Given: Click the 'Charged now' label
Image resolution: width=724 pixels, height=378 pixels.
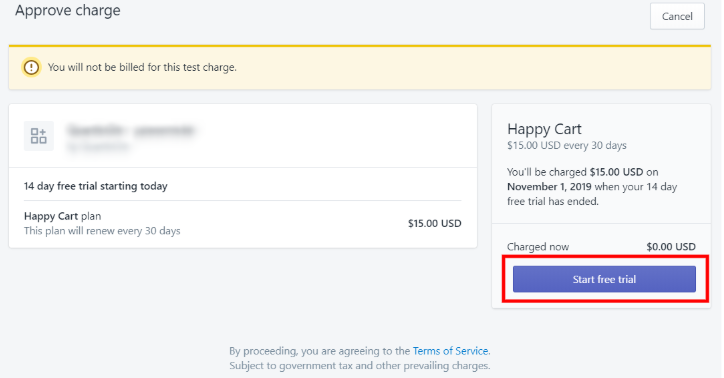Looking at the screenshot, I should pyautogui.click(x=538, y=247).
